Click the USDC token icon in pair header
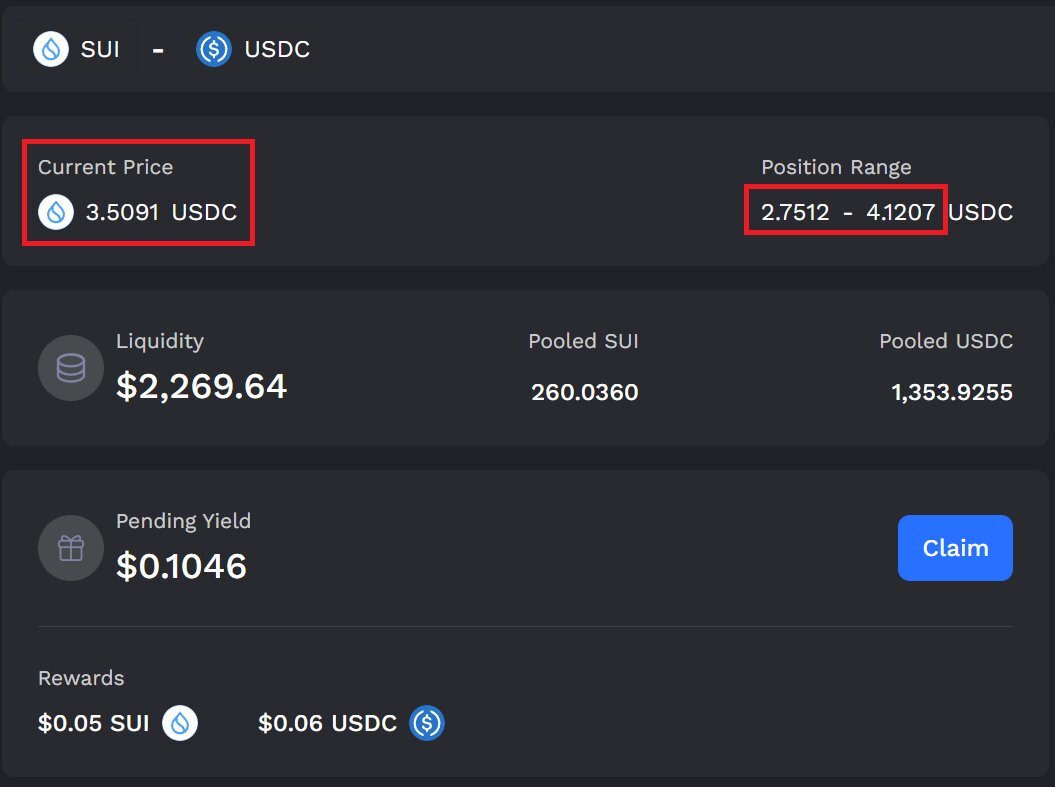 214,49
